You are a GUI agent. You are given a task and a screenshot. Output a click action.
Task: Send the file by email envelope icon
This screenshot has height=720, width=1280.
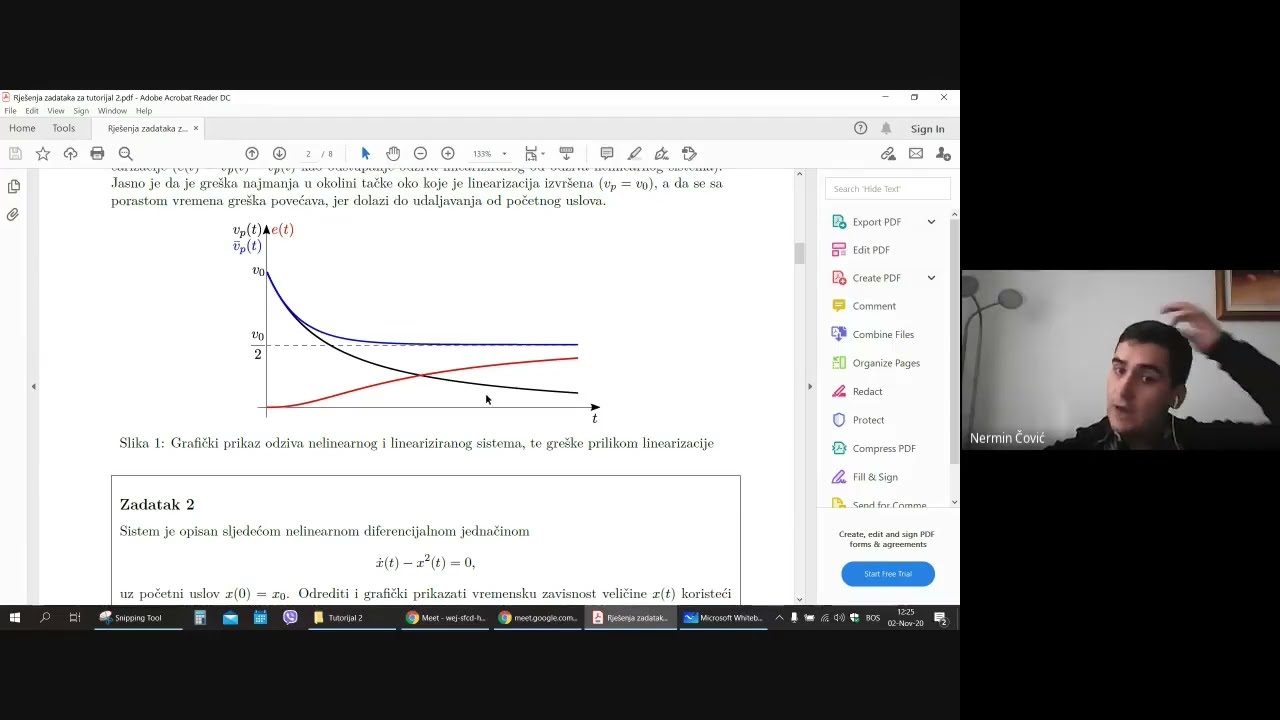click(x=916, y=153)
